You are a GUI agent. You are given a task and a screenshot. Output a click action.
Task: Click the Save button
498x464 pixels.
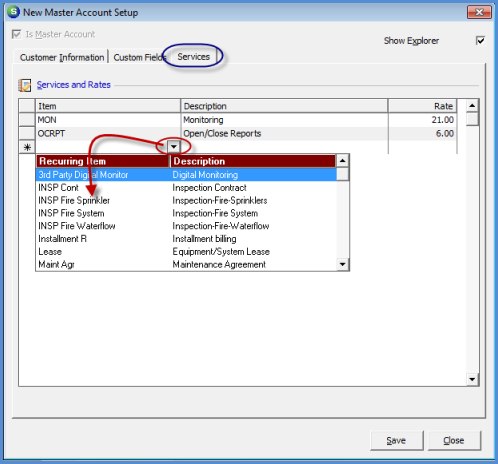[x=396, y=441]
